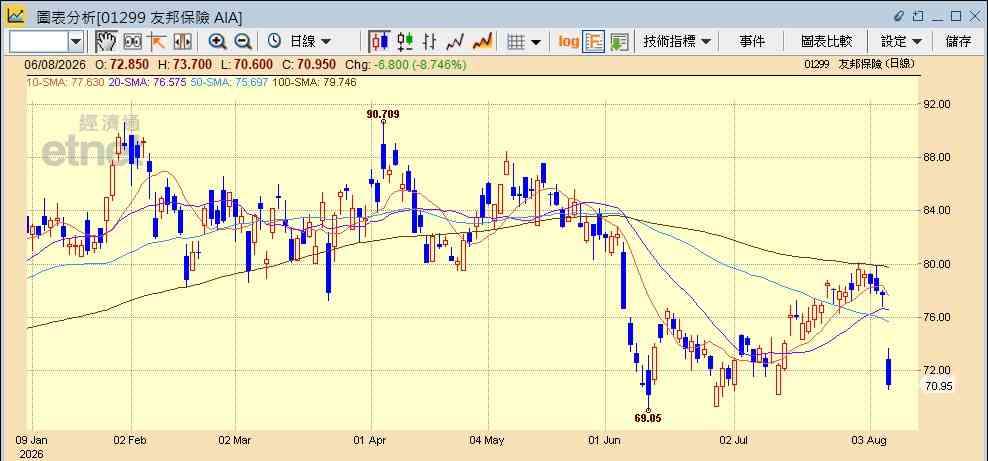Screen dimensions: 988x461
Task: Expand the stock code combo box arrow
Action: (76, 42)
